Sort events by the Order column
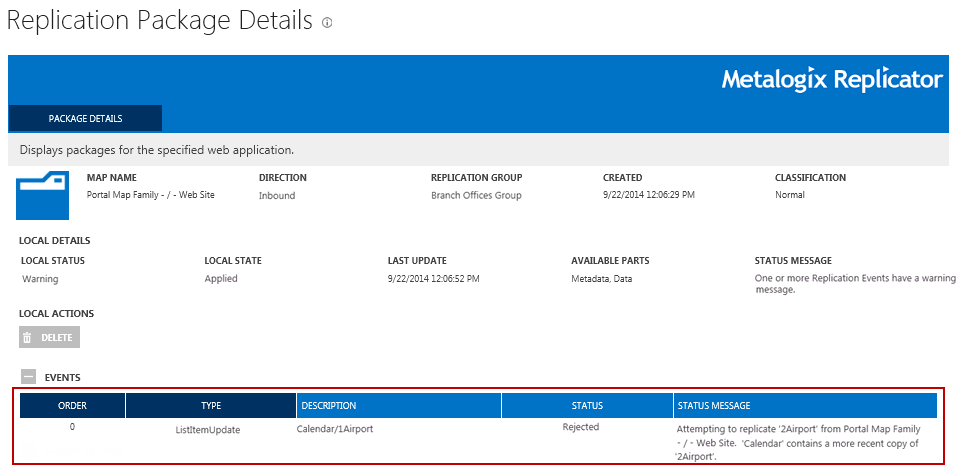 [x=73, y=405]
